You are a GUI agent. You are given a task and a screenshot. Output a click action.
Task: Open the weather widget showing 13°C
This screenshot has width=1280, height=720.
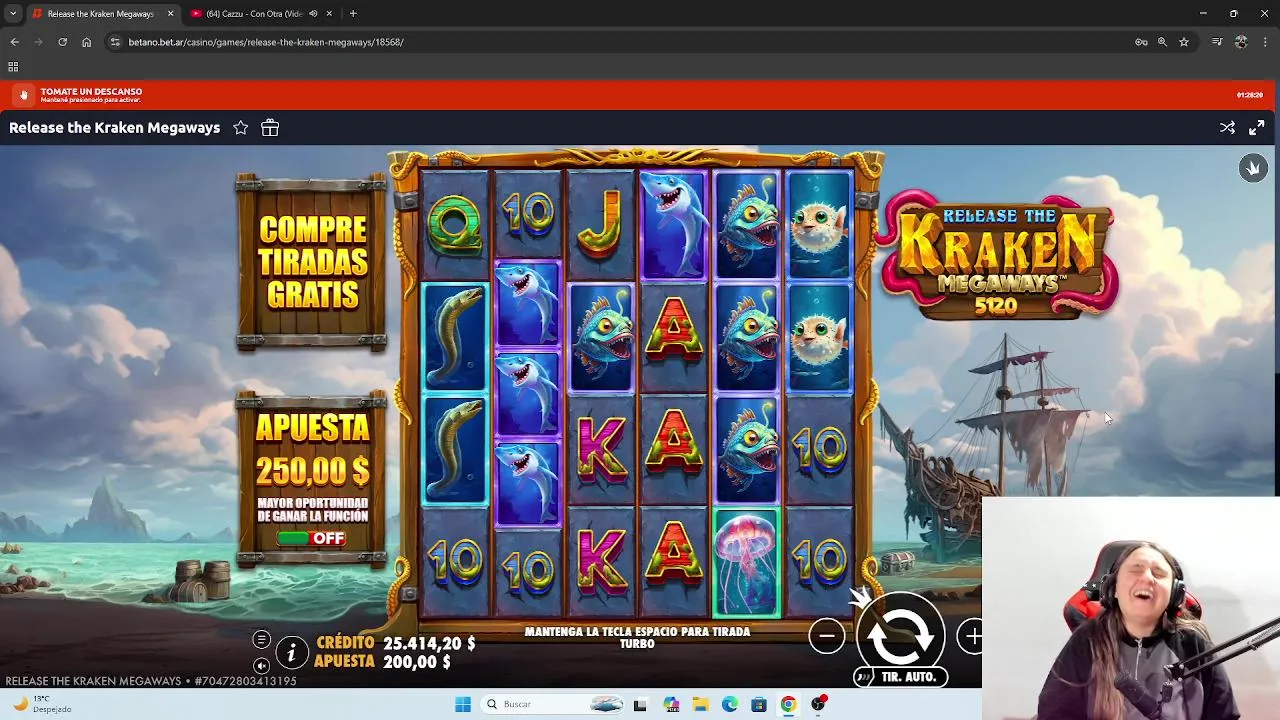click(40, 704)
